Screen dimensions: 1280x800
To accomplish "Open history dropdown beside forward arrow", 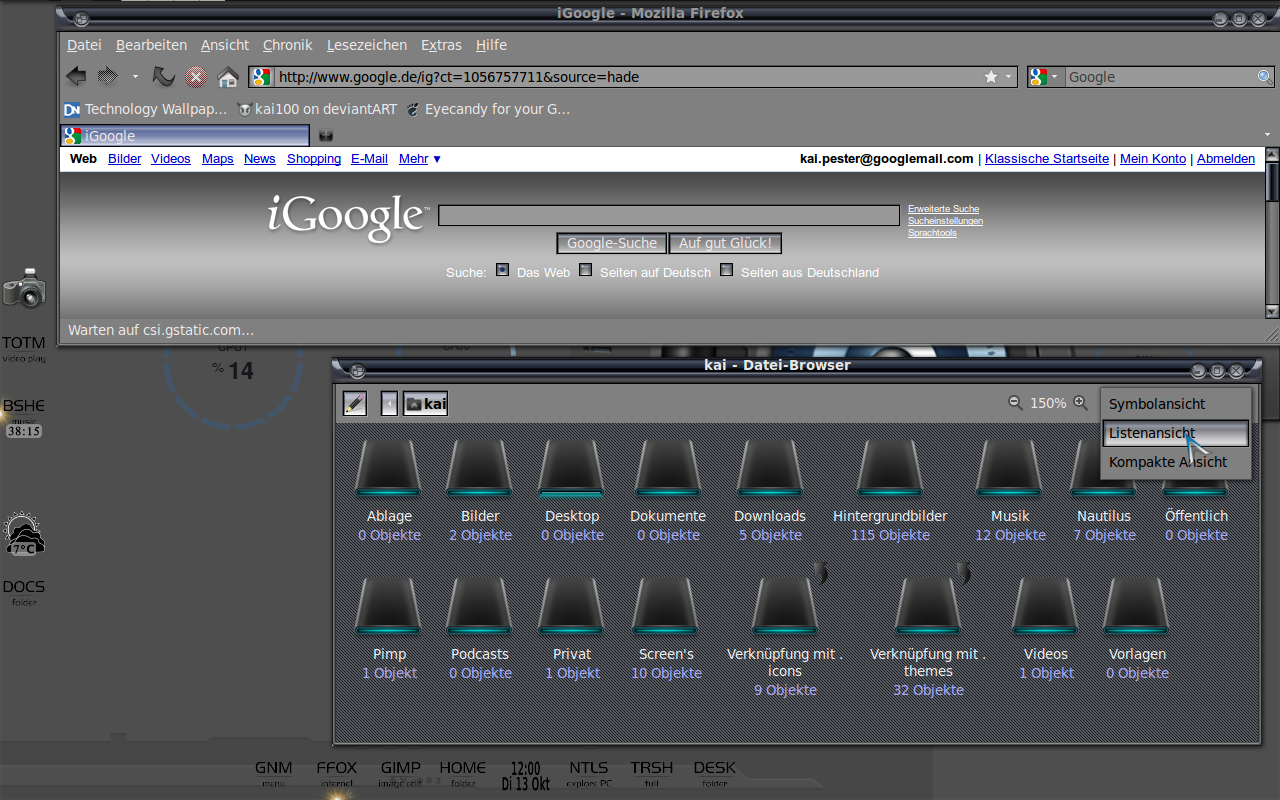I will pyautogui.click(x=135, y=77).
